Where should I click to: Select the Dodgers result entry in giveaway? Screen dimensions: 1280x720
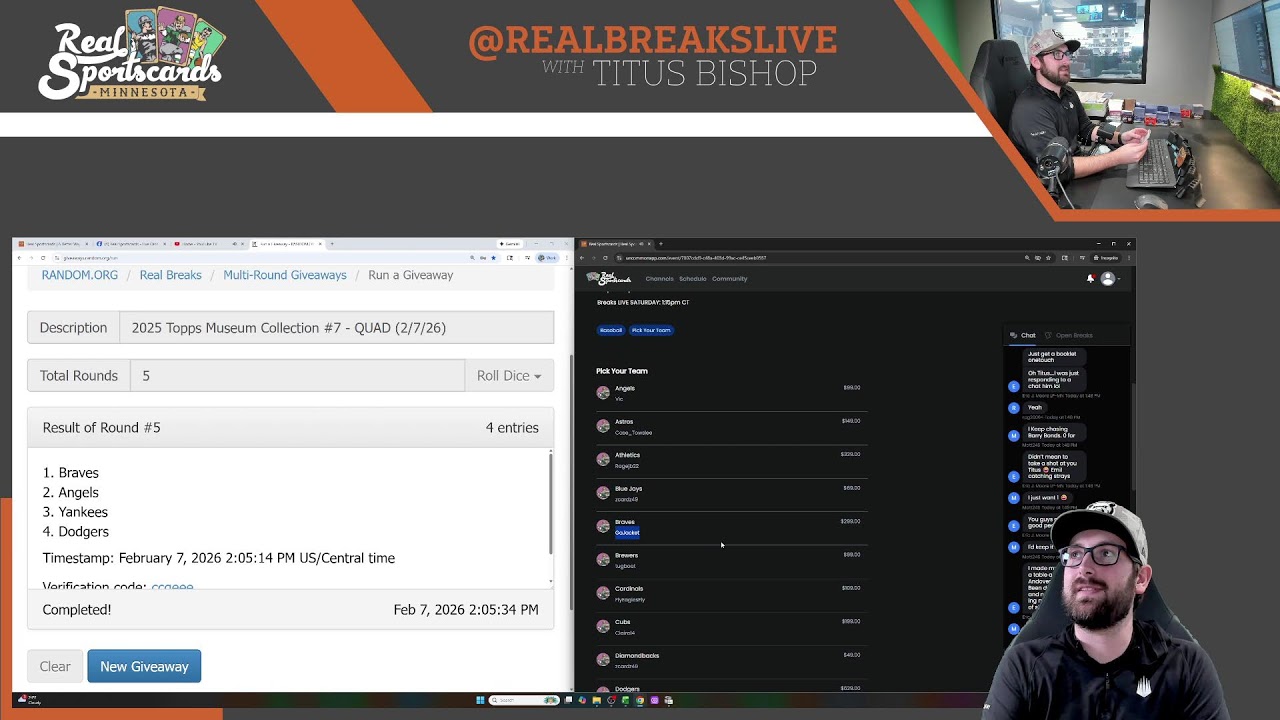pos(83,531)
